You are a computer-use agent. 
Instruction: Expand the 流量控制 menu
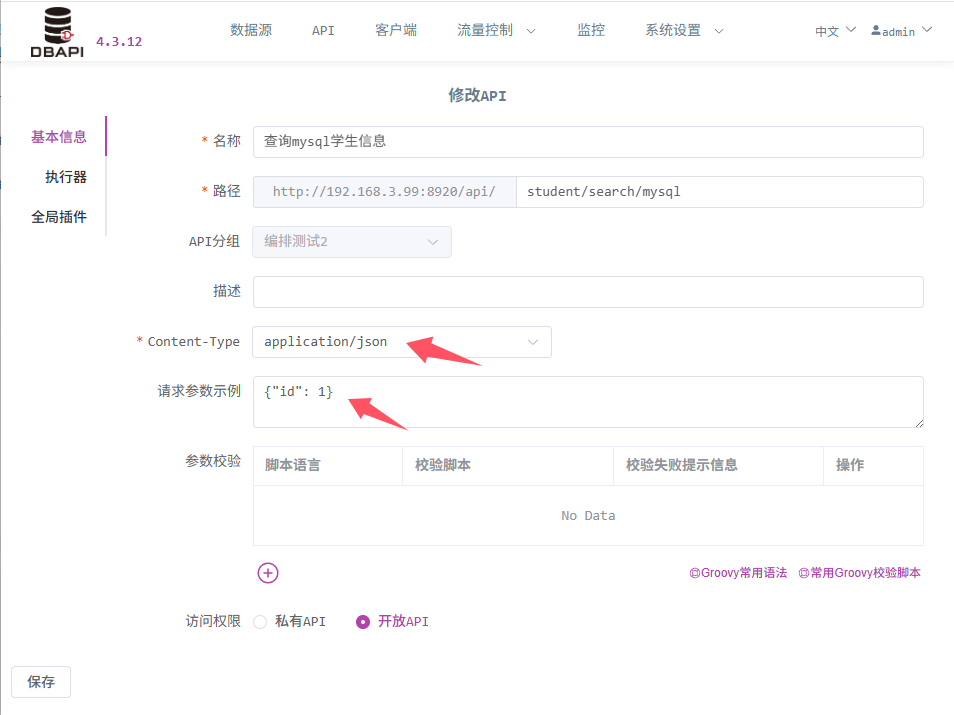click(x=496, y=31)
